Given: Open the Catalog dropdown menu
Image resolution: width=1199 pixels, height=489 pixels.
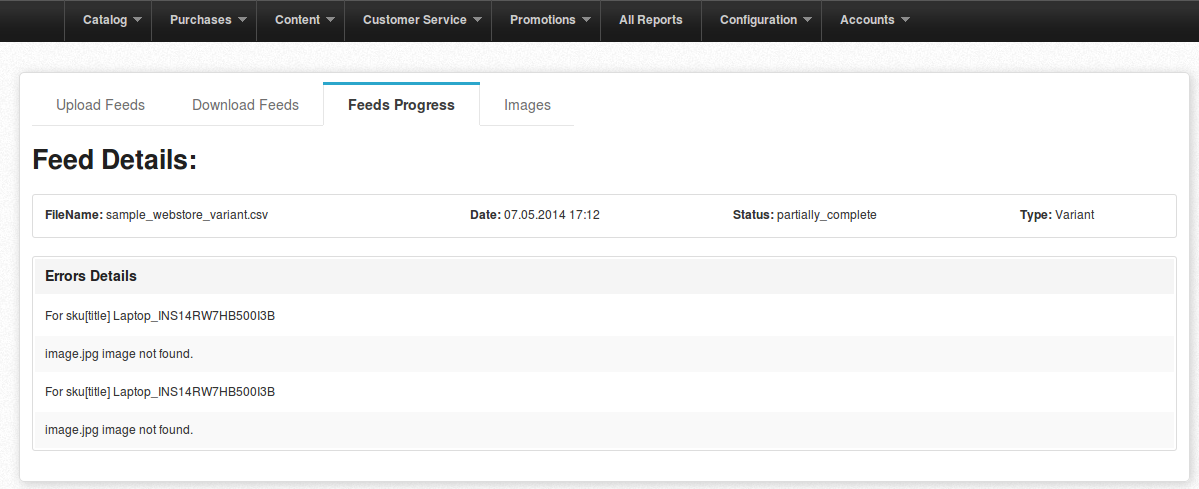Looking at the screenshot, I should pyautogui.click(x=112, y=21).
